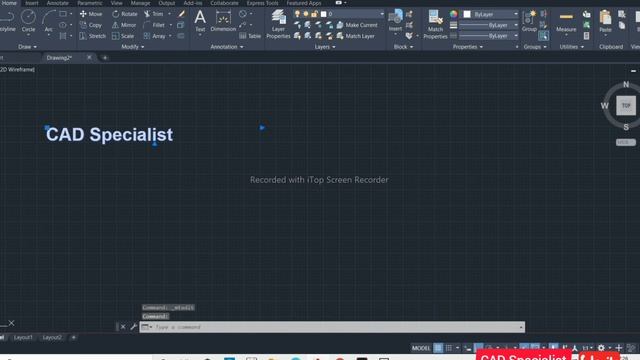The image size is (640, 360).
Task: Click the Erase pencil icon in Modify
Action: click(x=181, y=14)
